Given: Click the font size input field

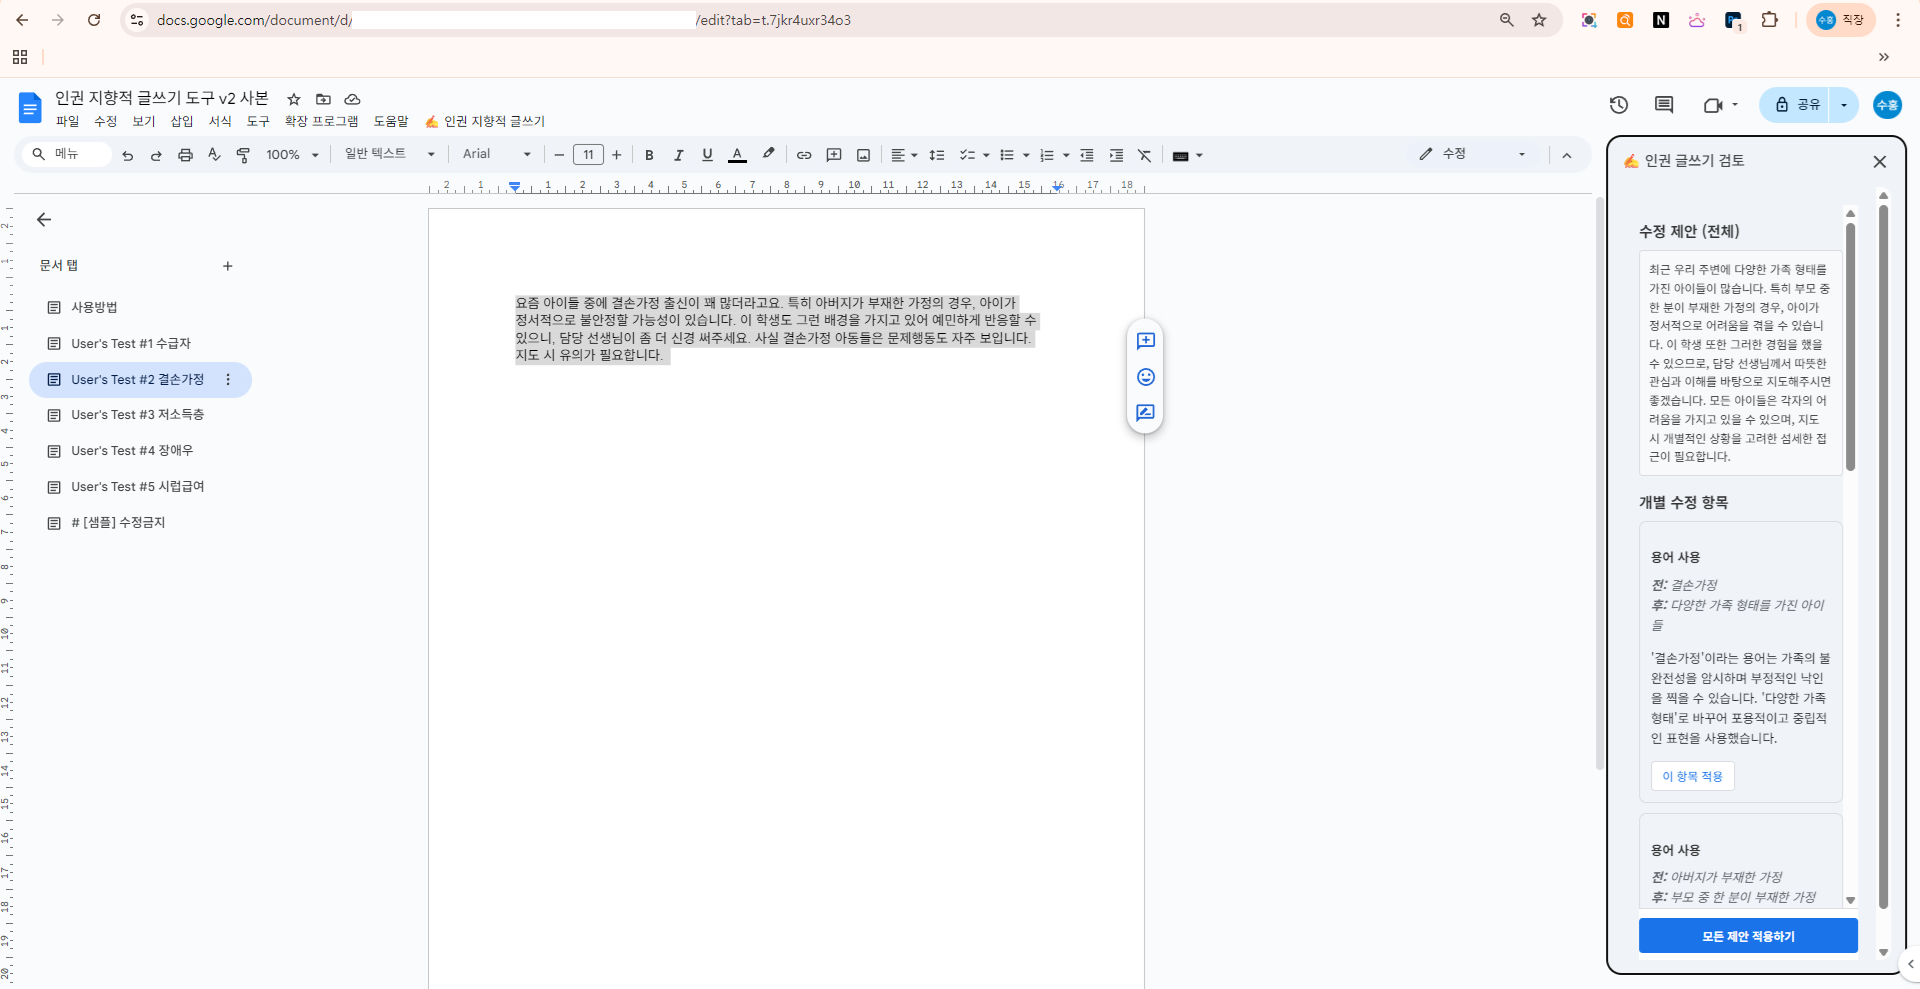Looking at the screenshot, I should pos(588,155).
